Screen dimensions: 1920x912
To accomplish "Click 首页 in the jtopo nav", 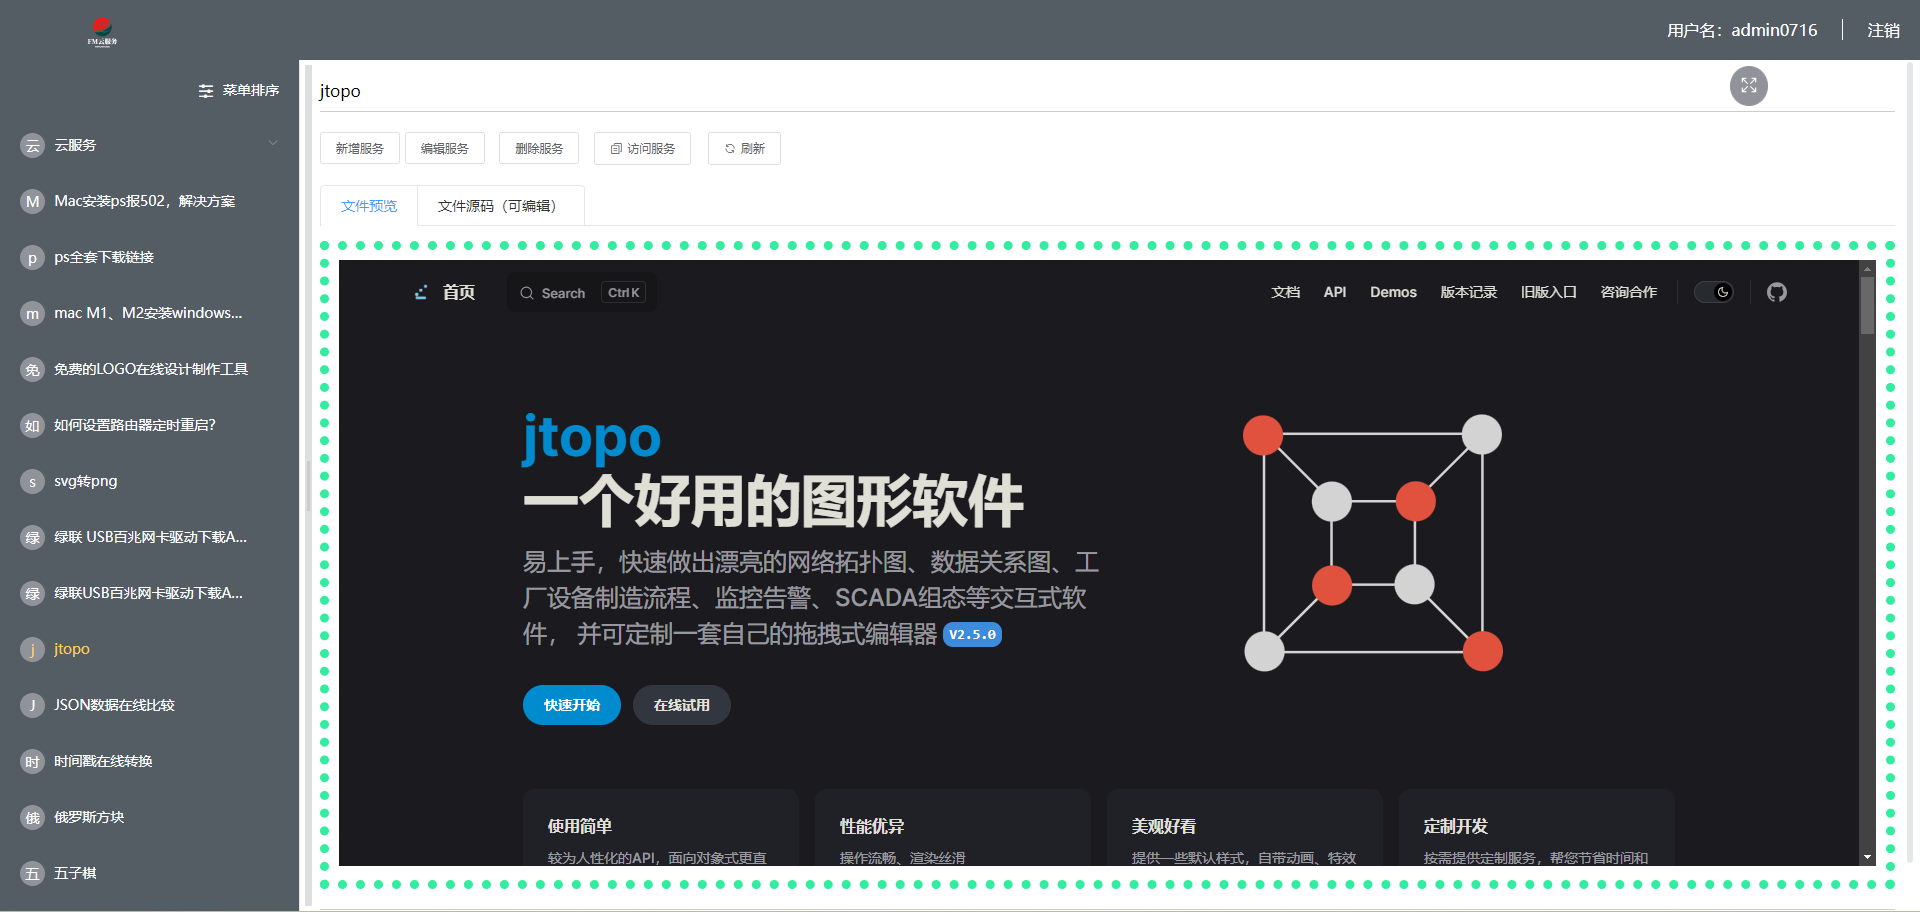I will click(459, 292).
